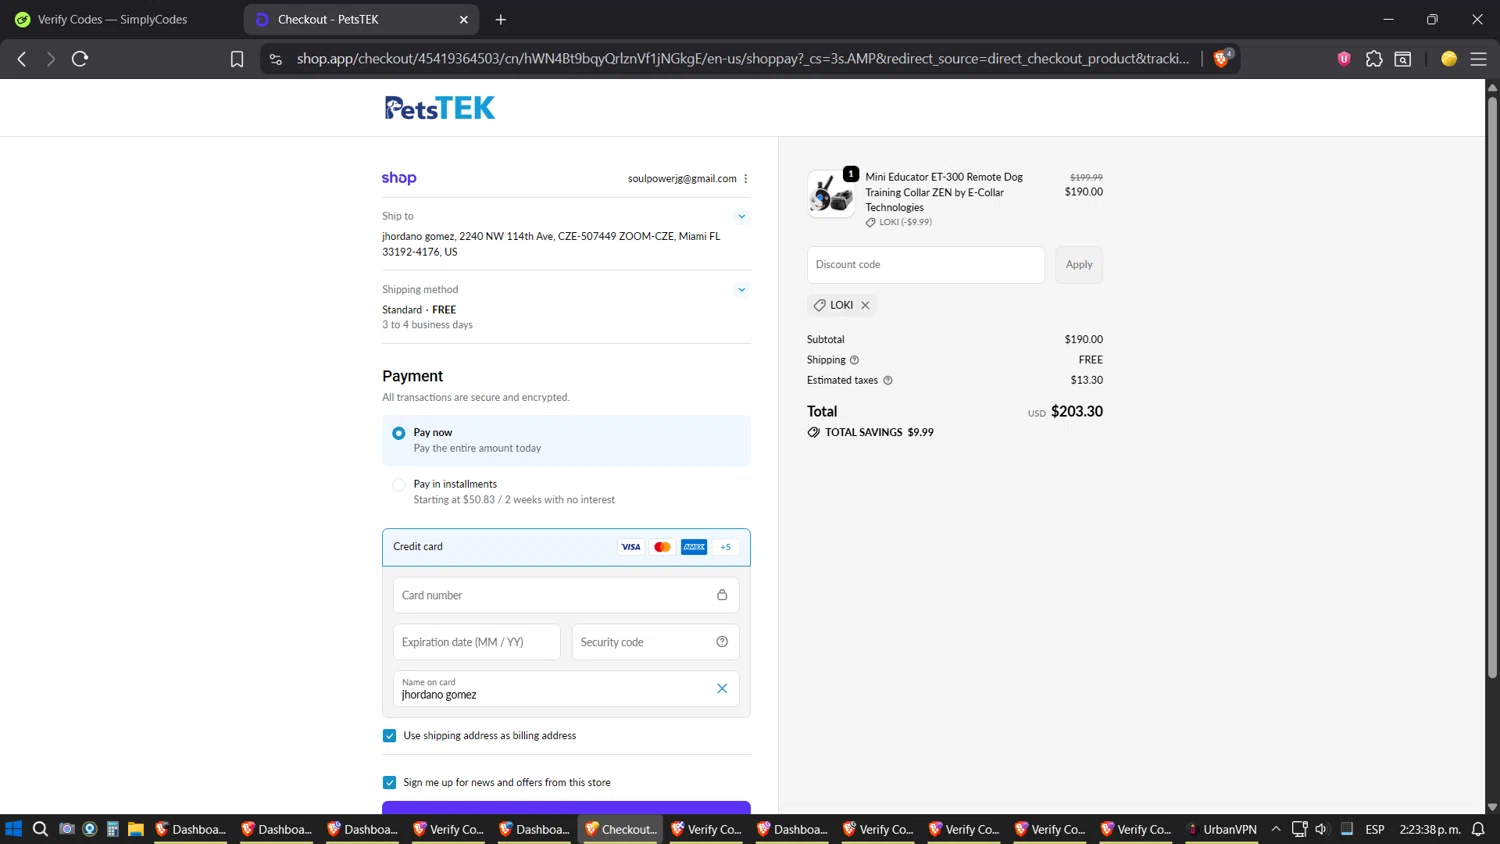1500x844 pixels.
Task: Click the purple pay button at bottom
Action: (566, 808)
